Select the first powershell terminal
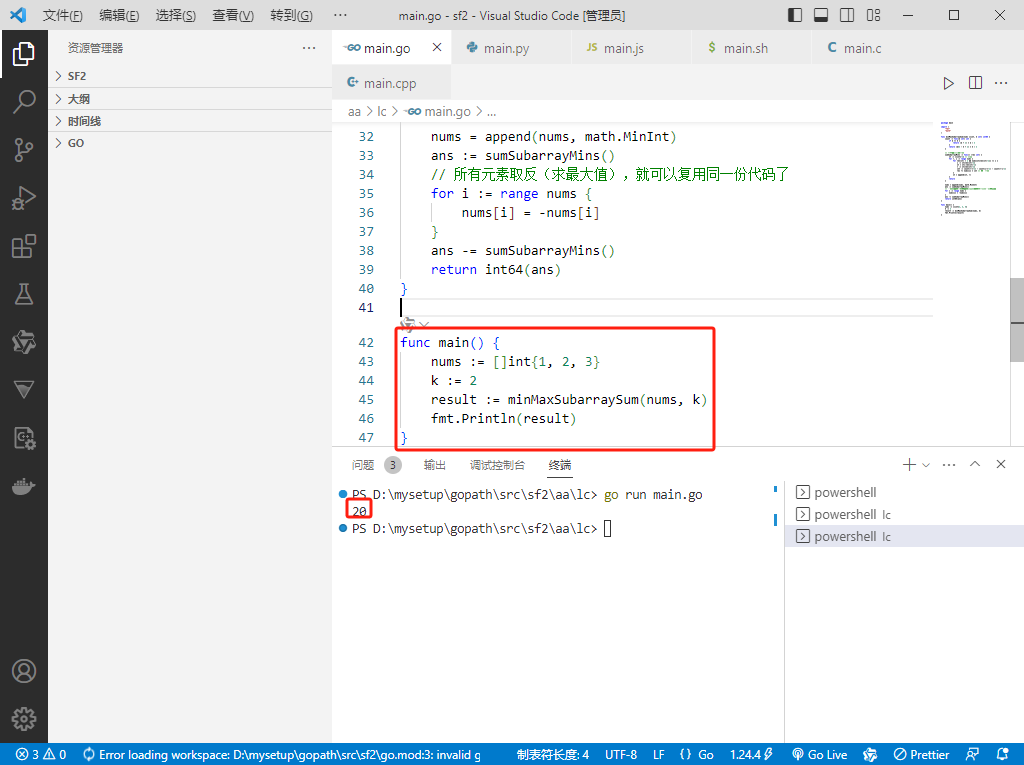The image size is (1024, 765). coord(904,492)
